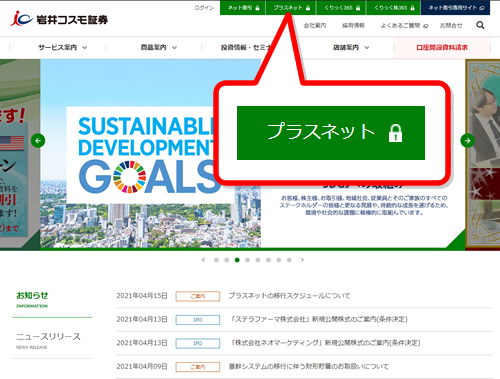Click date 2021年04月15日
Viewport: 500px width, 379px height.
point(142,296)
